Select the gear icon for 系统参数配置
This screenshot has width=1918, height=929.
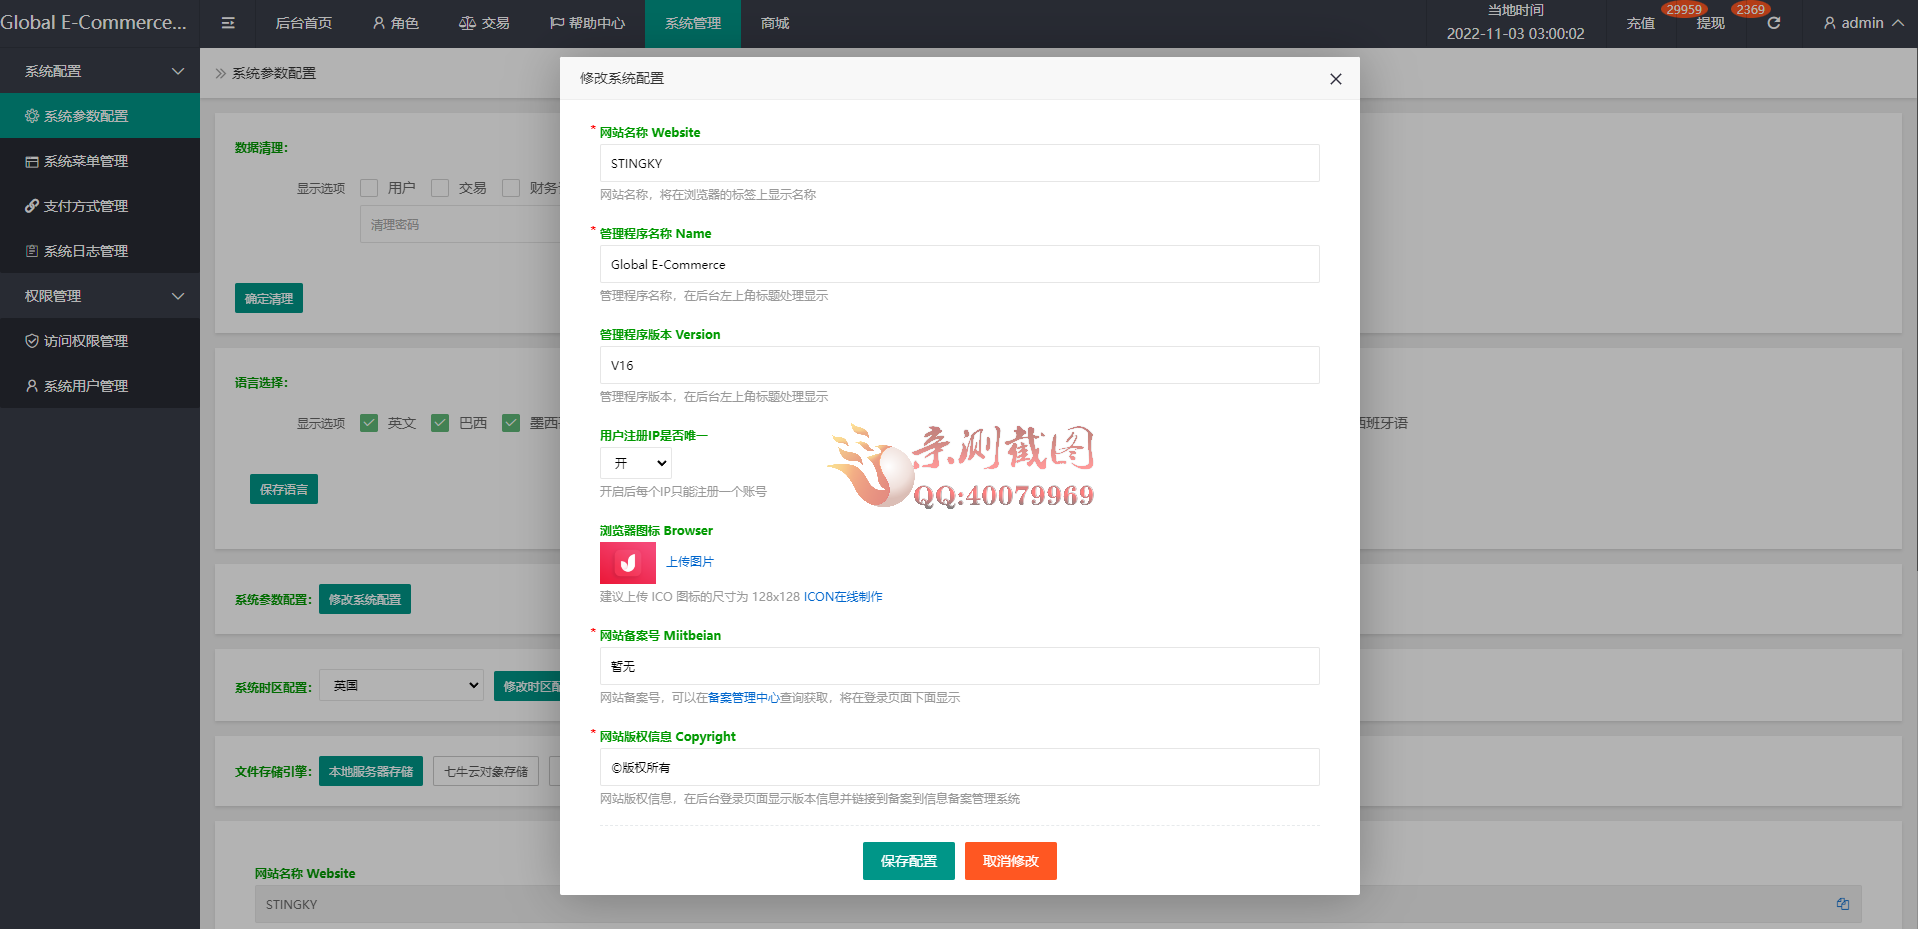click(x=31, y=115)
